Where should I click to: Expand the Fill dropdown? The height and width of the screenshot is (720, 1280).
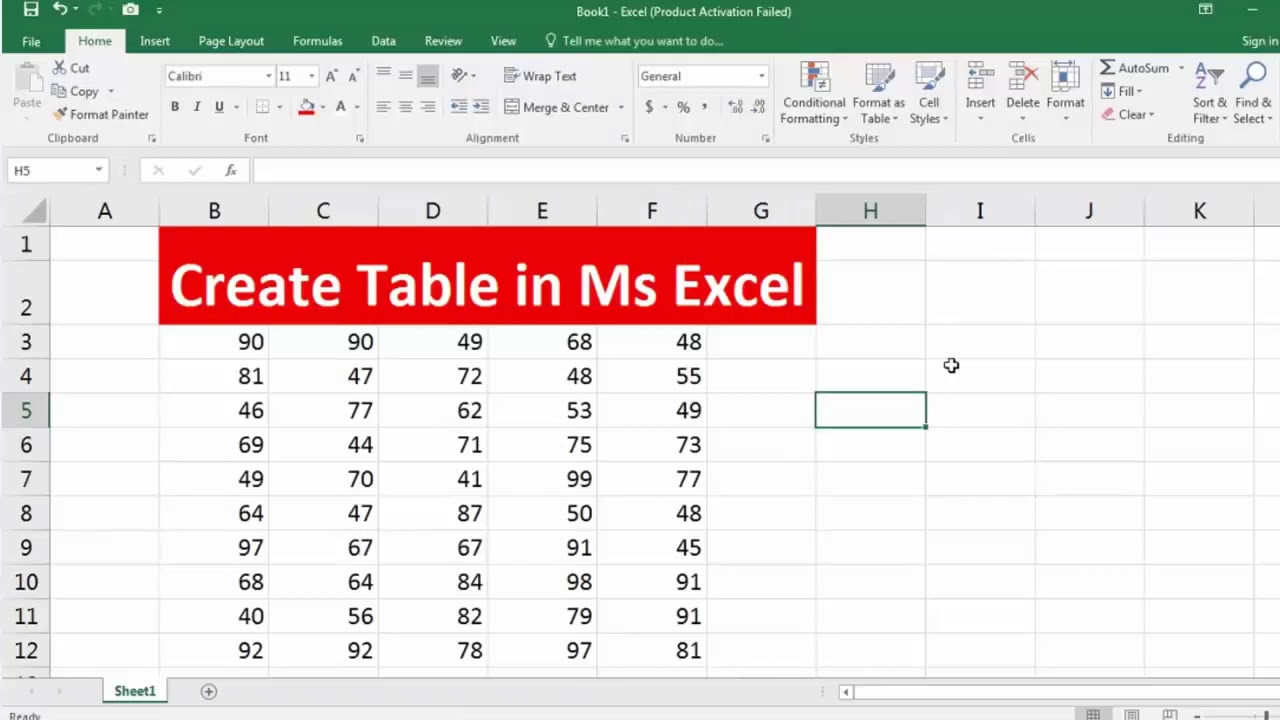point(1138,91)
